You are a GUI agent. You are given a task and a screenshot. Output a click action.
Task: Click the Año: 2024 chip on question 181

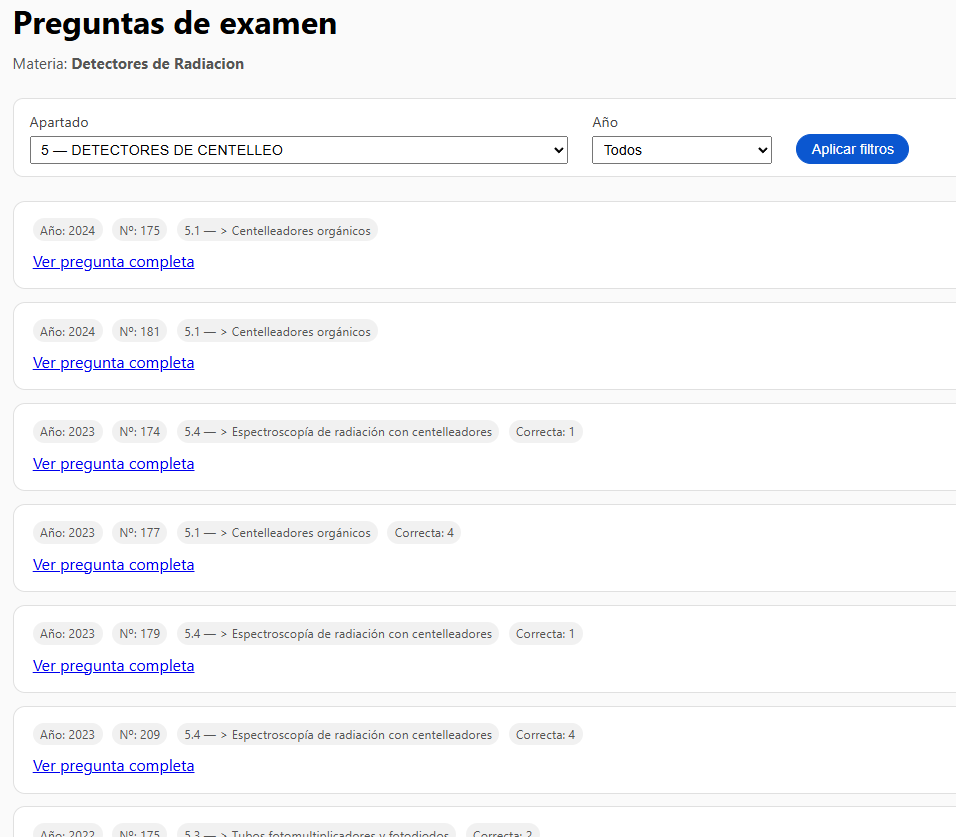click(x=68, y=331)
